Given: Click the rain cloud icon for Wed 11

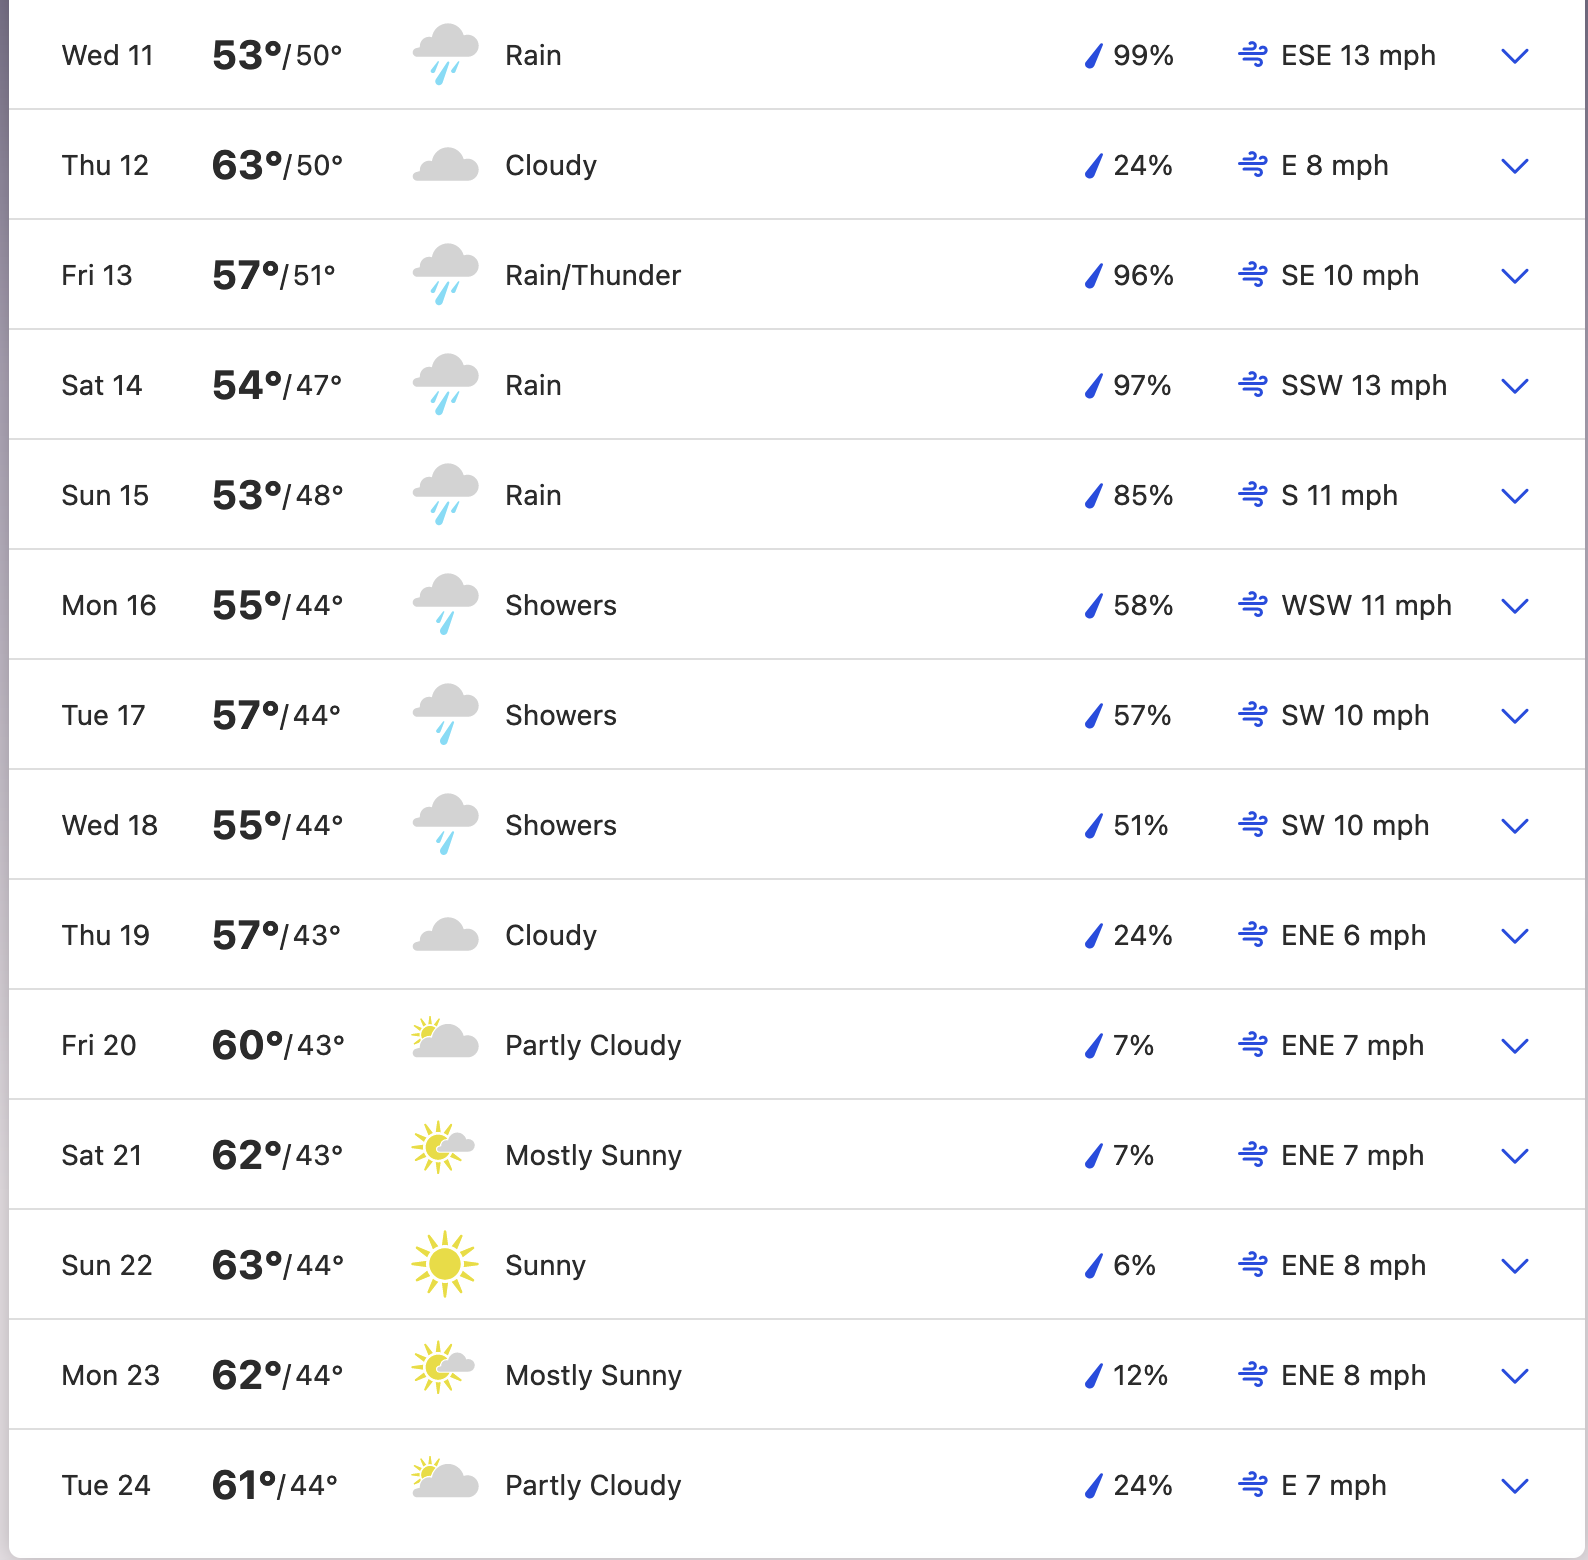Looking at the screenshot, I should [x=445, y=55].
